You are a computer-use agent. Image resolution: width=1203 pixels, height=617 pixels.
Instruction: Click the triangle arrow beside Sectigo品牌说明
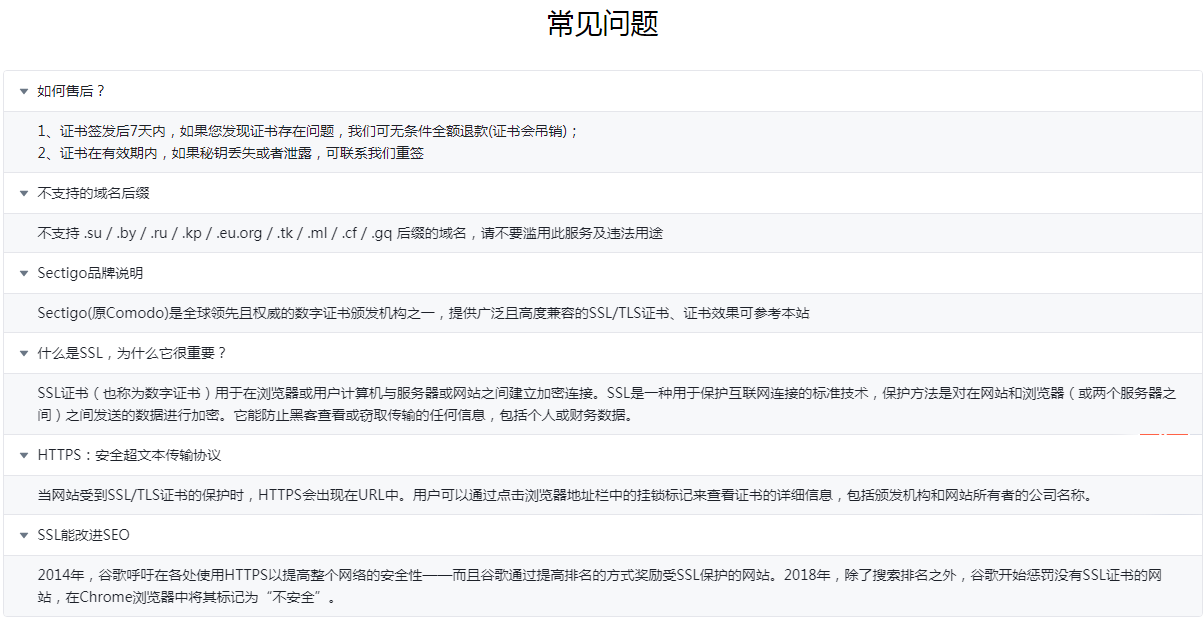23,273
